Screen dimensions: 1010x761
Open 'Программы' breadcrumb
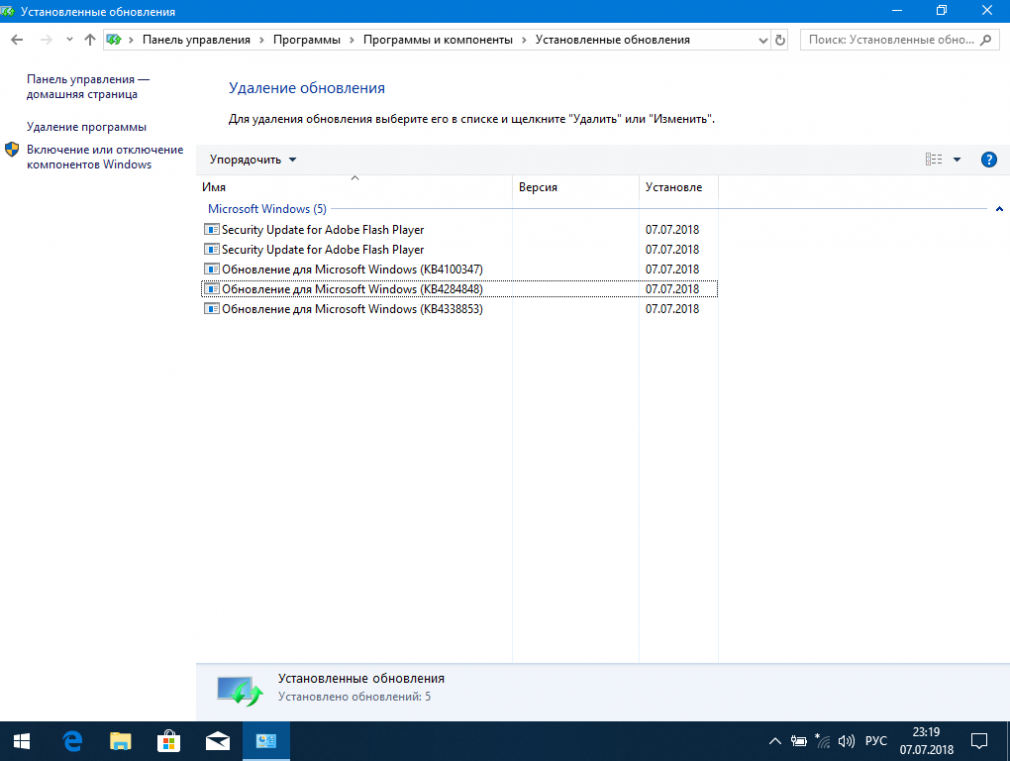point(307,40)
